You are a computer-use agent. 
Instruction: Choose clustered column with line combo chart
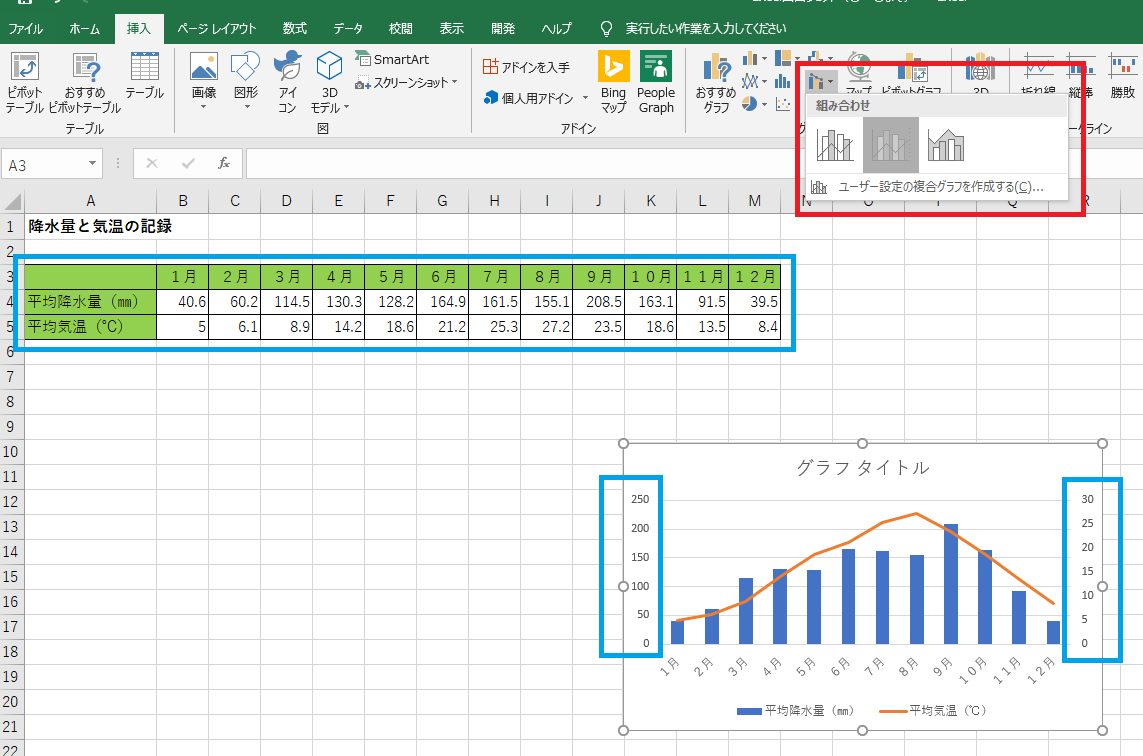pos(835,144)
